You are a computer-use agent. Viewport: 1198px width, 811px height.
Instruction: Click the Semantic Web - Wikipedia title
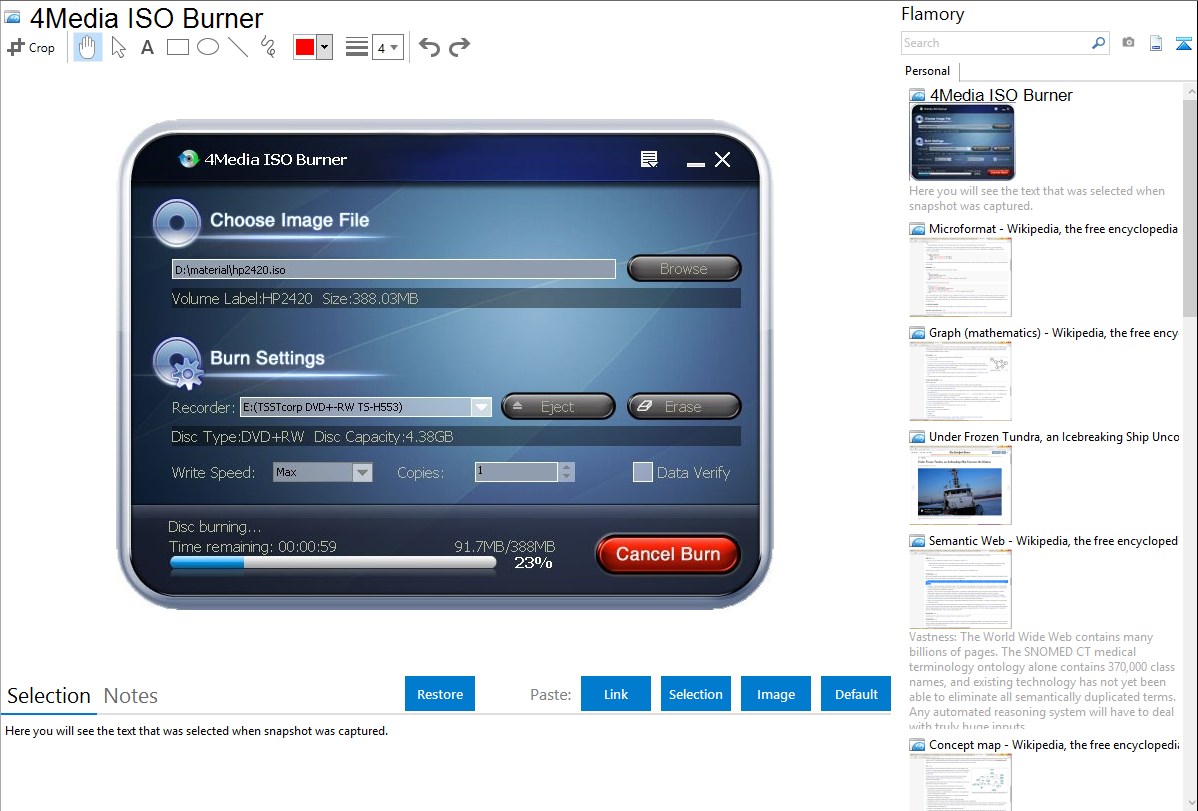(x=1053, y=541)
